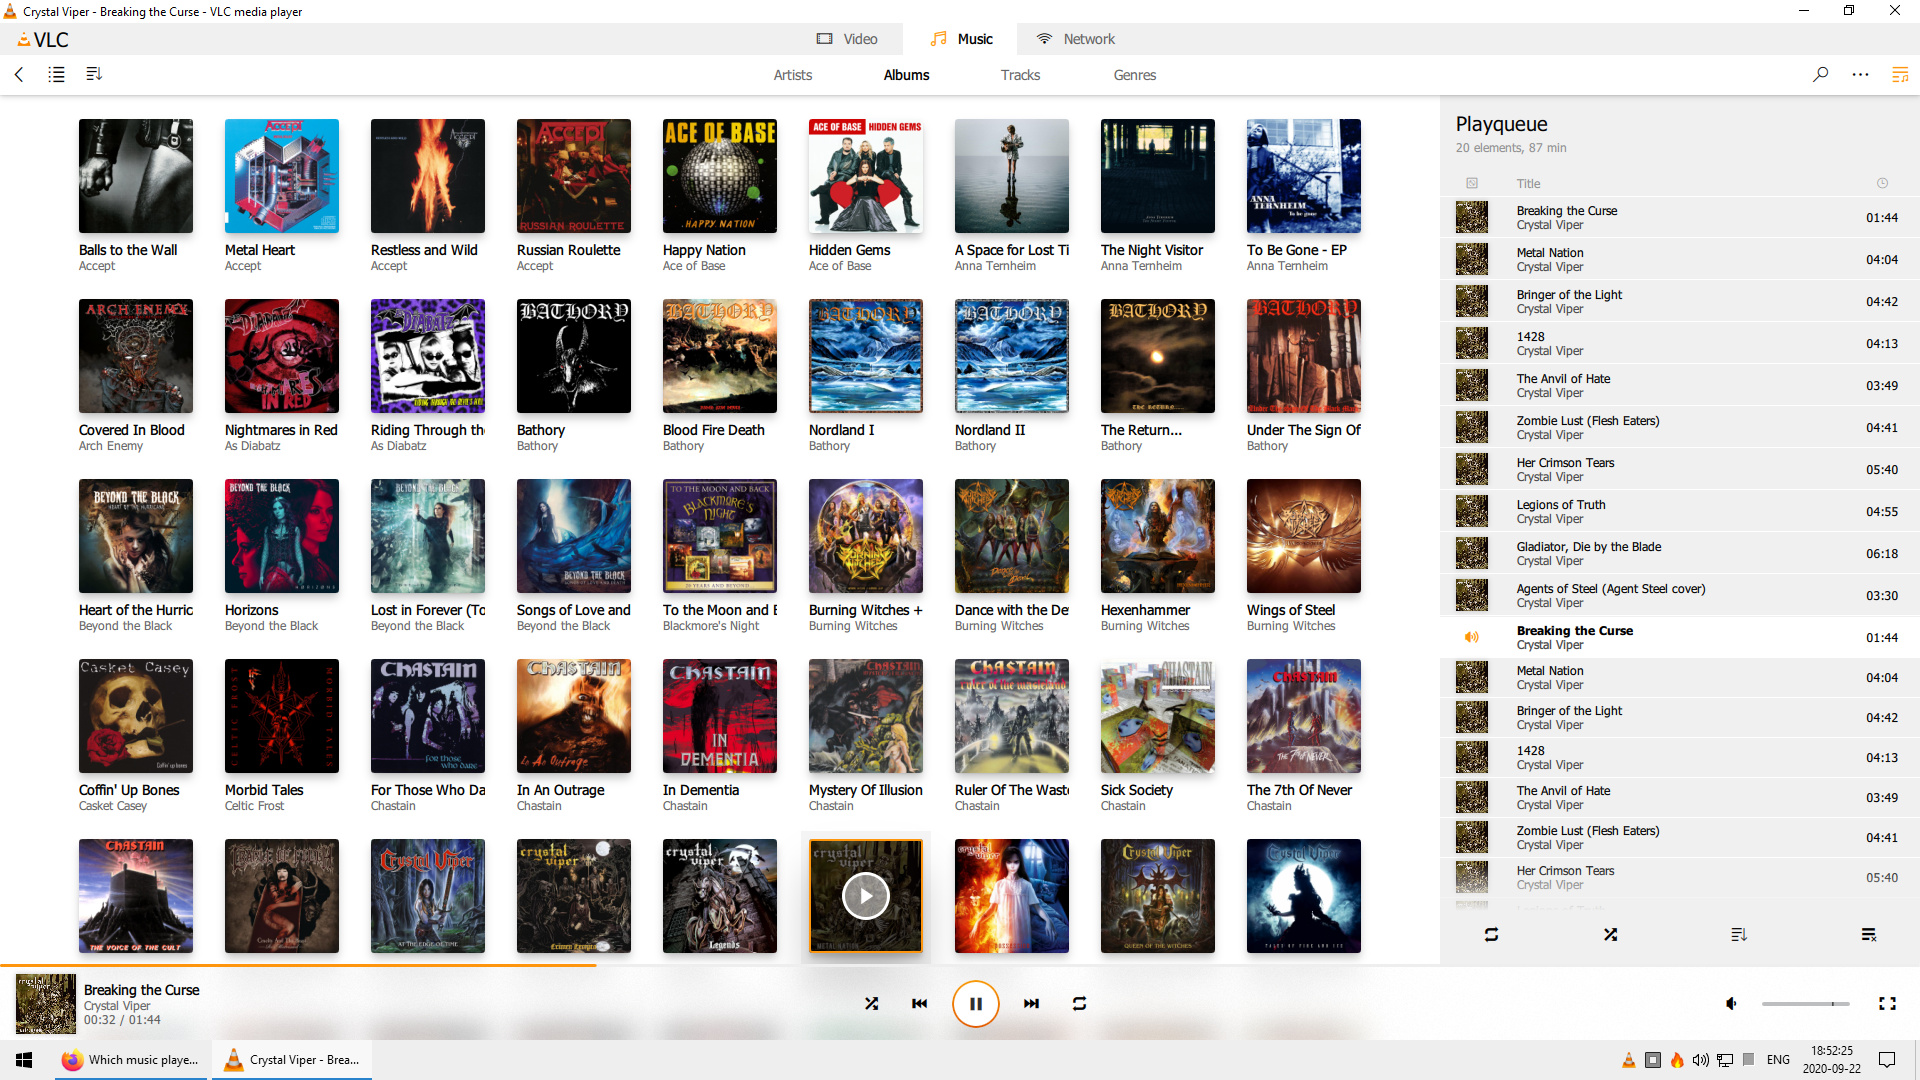Click the duration clock column icon
This screenshot has height=1080, width=1920.
click(x=1882, y=183)
